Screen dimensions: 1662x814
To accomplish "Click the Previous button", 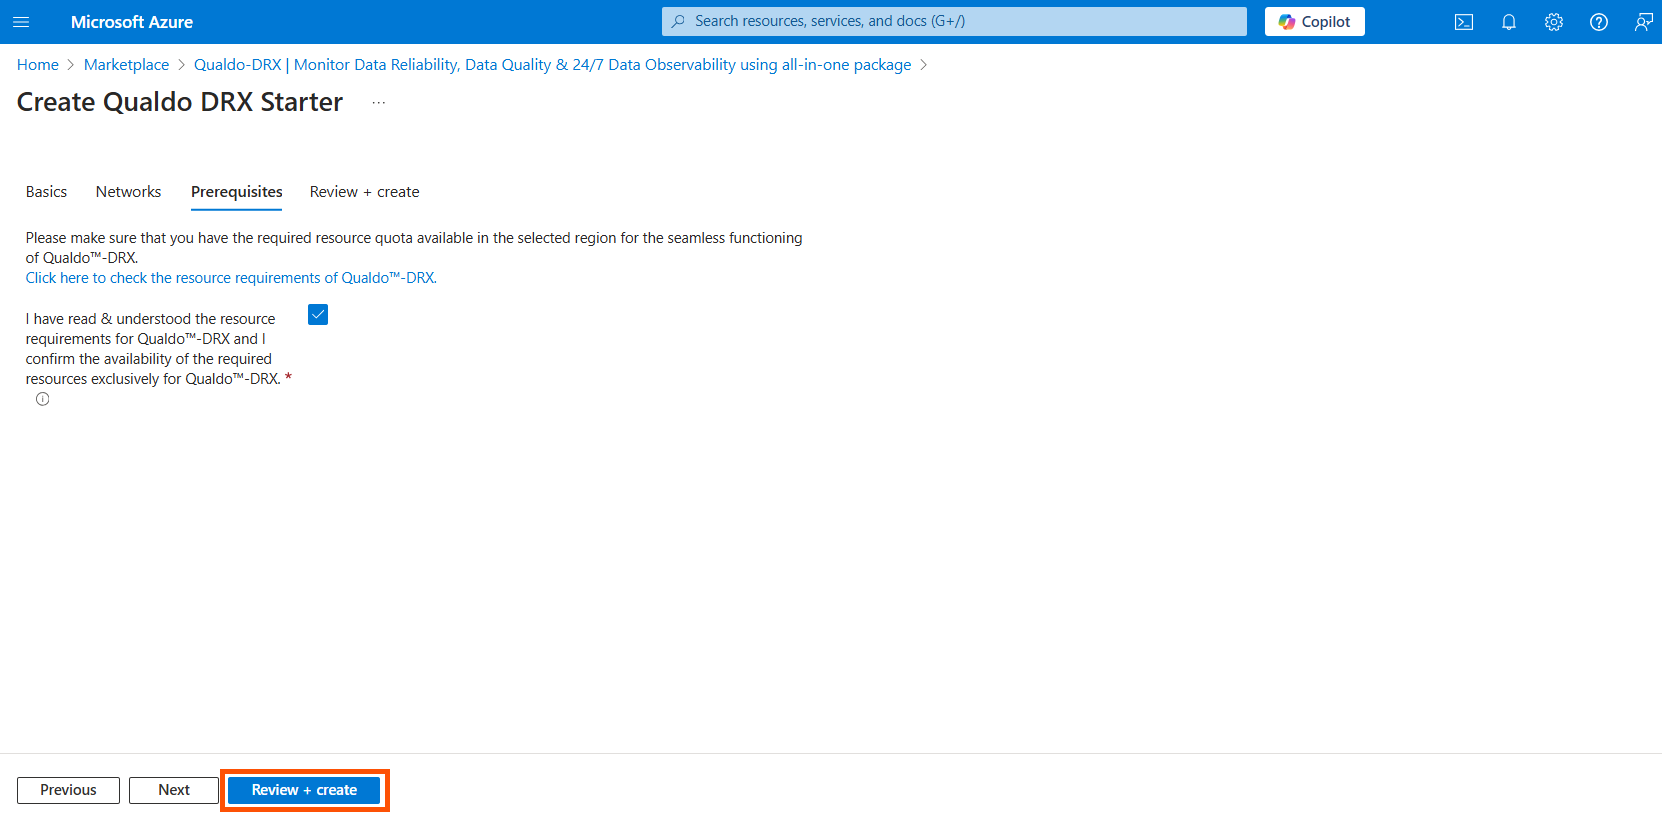I will [x=68, y=790].
